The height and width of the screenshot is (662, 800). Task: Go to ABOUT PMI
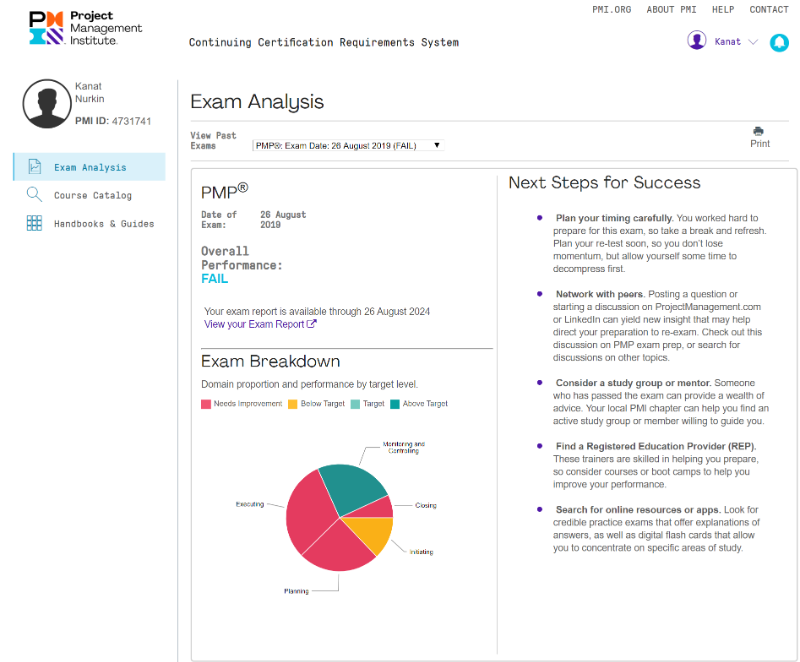(x=671, y=10)
